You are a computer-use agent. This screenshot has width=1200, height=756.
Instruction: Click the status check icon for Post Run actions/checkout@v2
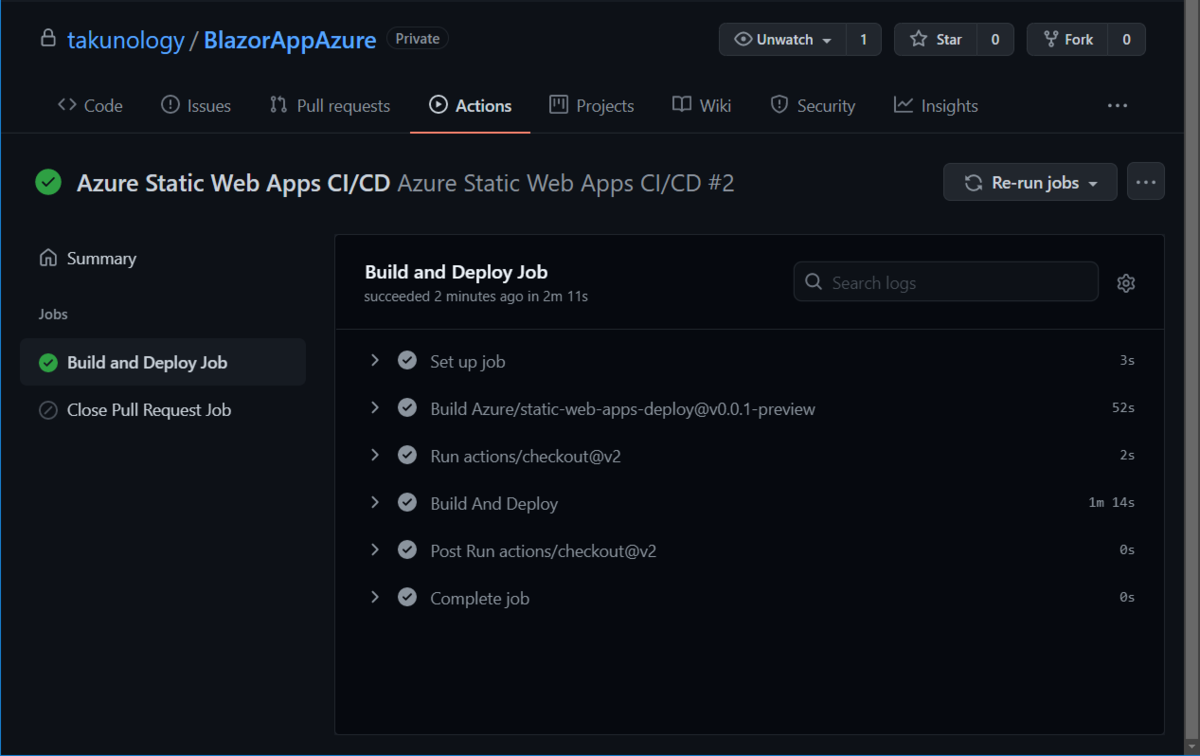click(407, 549)
